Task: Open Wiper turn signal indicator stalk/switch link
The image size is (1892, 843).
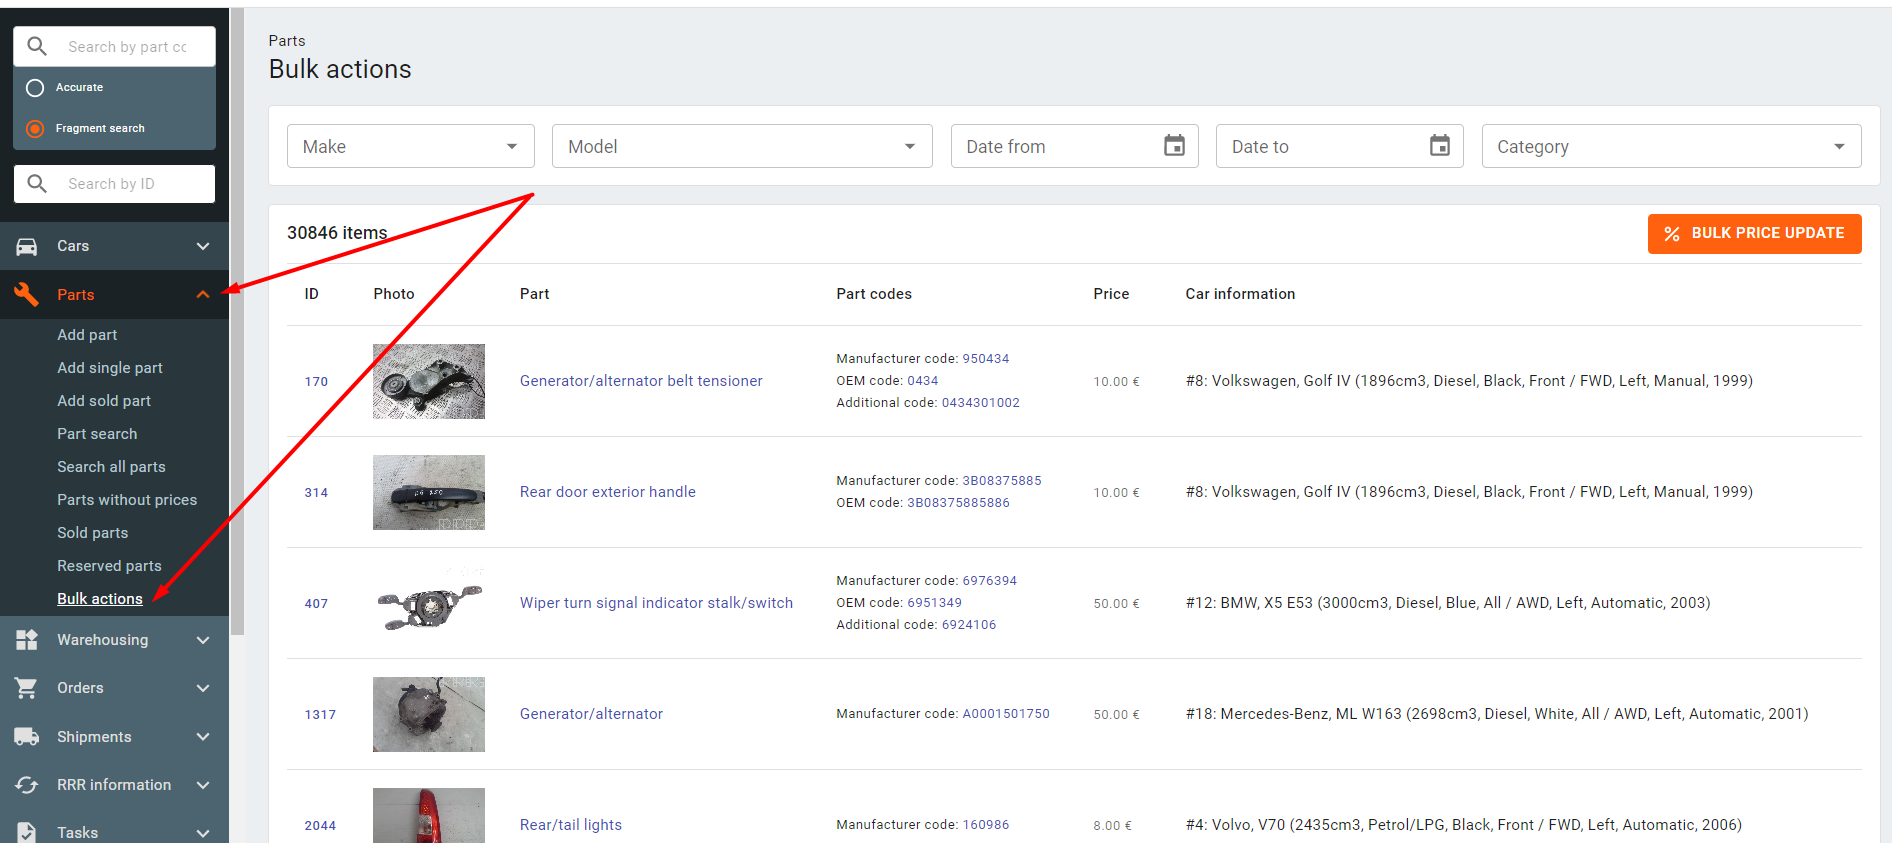Action: click(656, 603)
